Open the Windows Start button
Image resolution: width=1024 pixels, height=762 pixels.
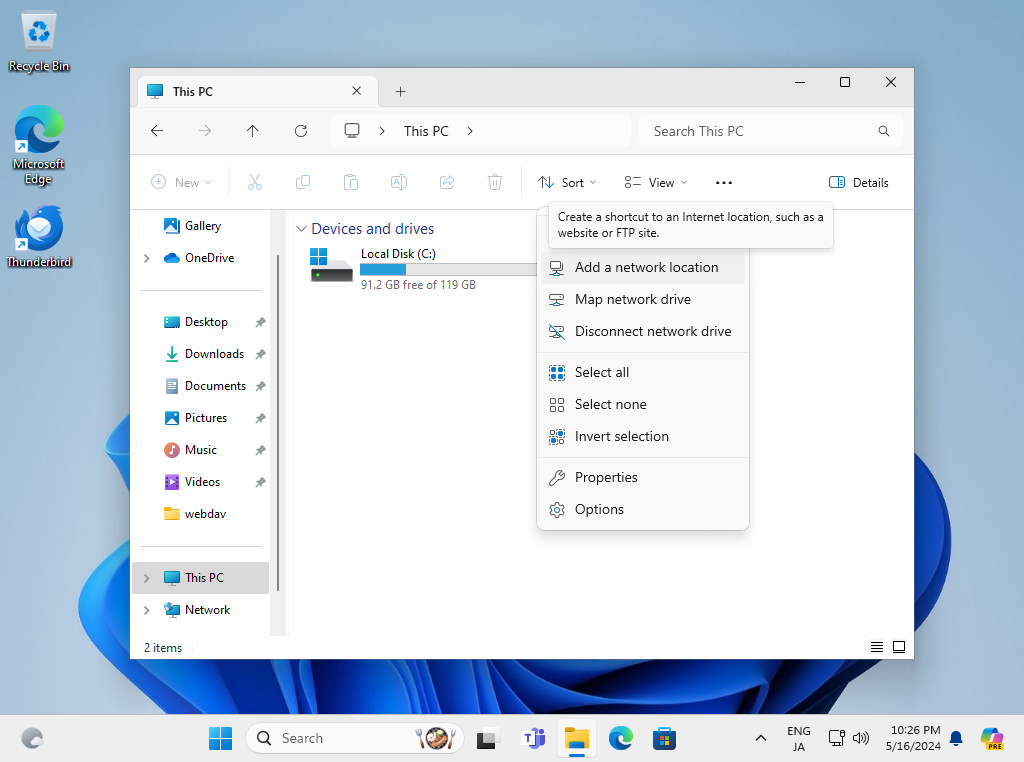[220, 738]
